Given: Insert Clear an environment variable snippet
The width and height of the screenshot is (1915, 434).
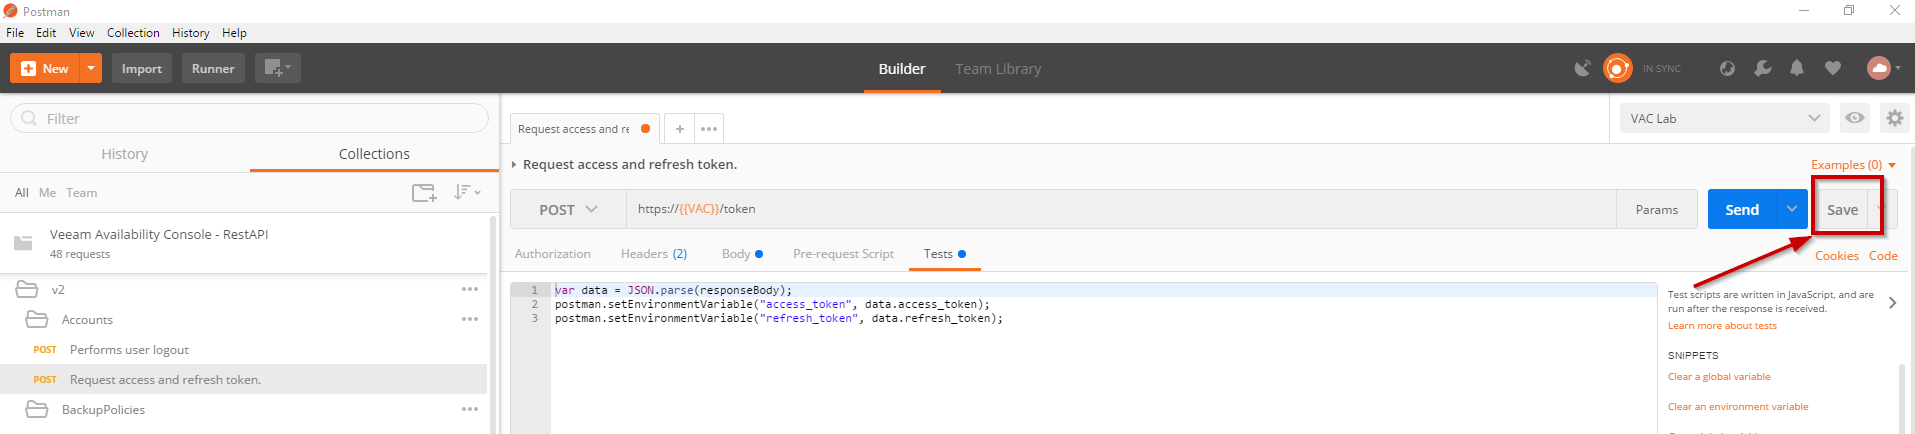Looking at the screenshot, I should [x=1738, y=407].
